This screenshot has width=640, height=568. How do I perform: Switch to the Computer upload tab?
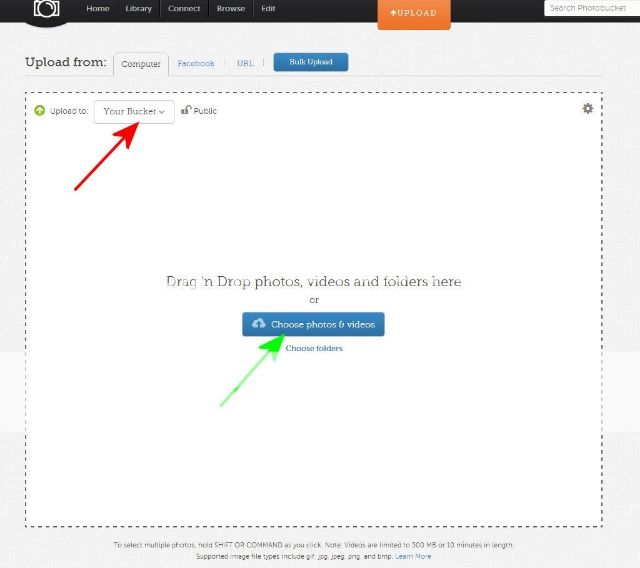(x=141, y=64)
